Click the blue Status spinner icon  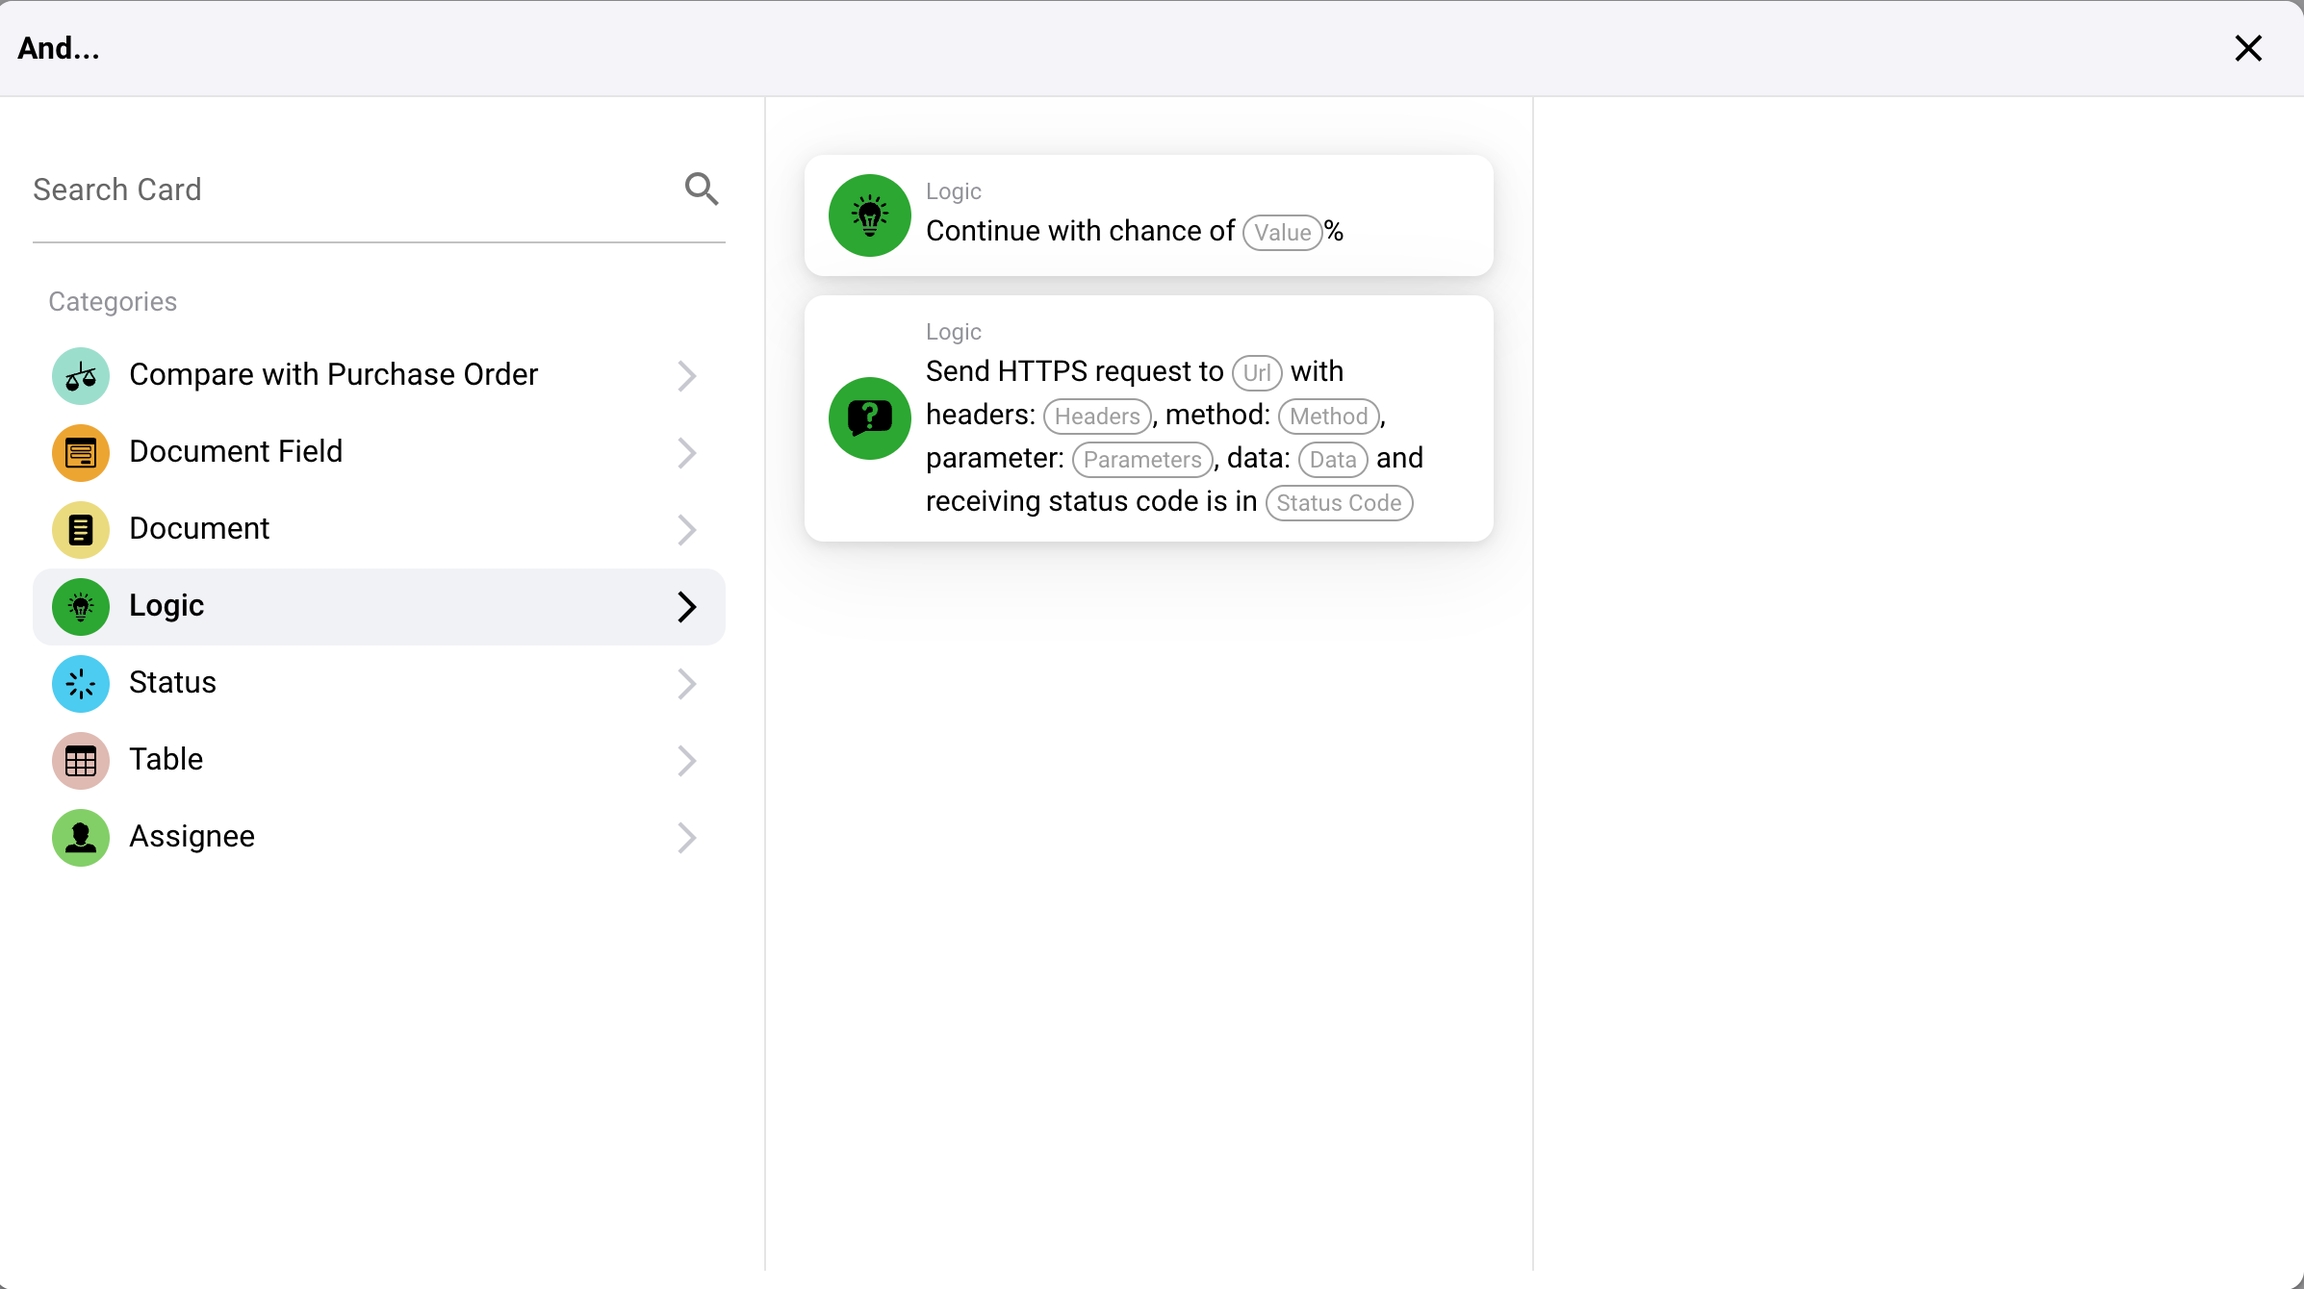pos(80,683)
